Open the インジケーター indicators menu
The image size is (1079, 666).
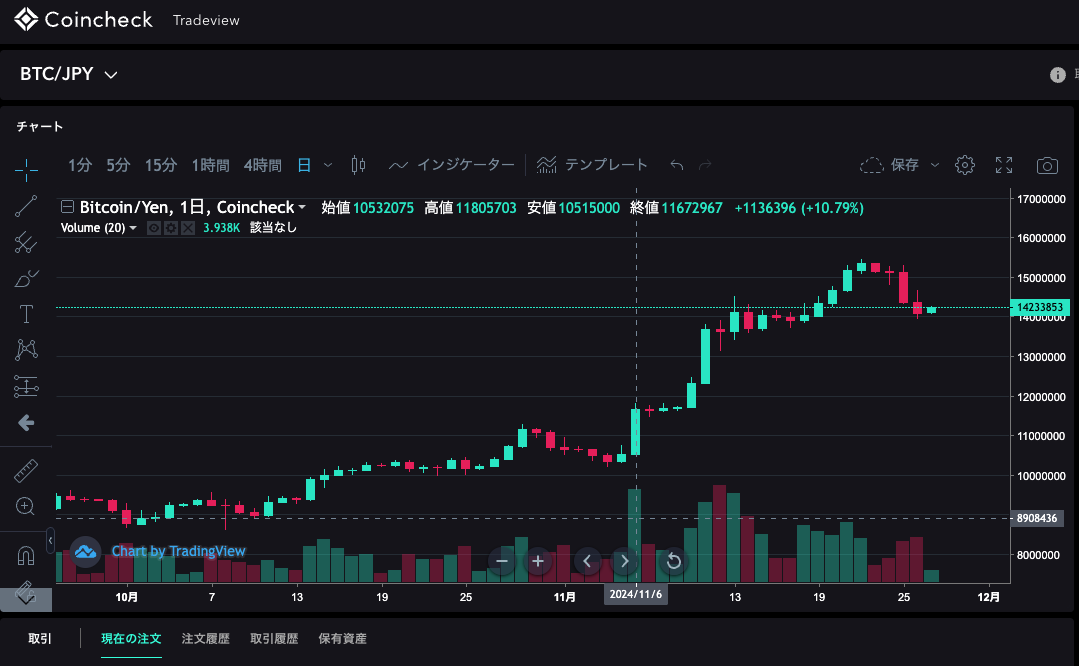click(x=451, y=165)
